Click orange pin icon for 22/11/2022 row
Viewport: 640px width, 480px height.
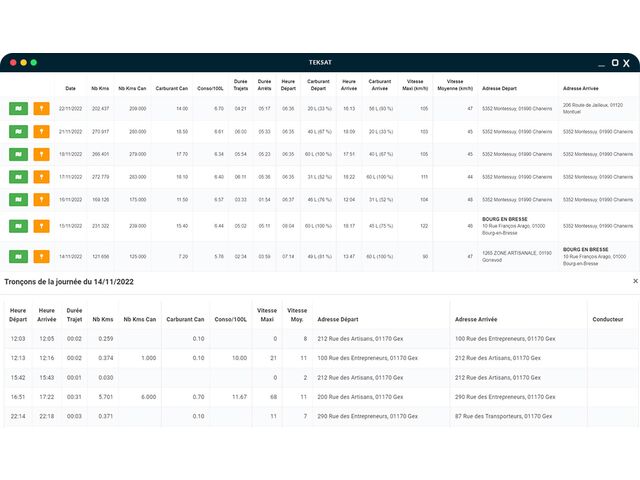click(41, 108)
